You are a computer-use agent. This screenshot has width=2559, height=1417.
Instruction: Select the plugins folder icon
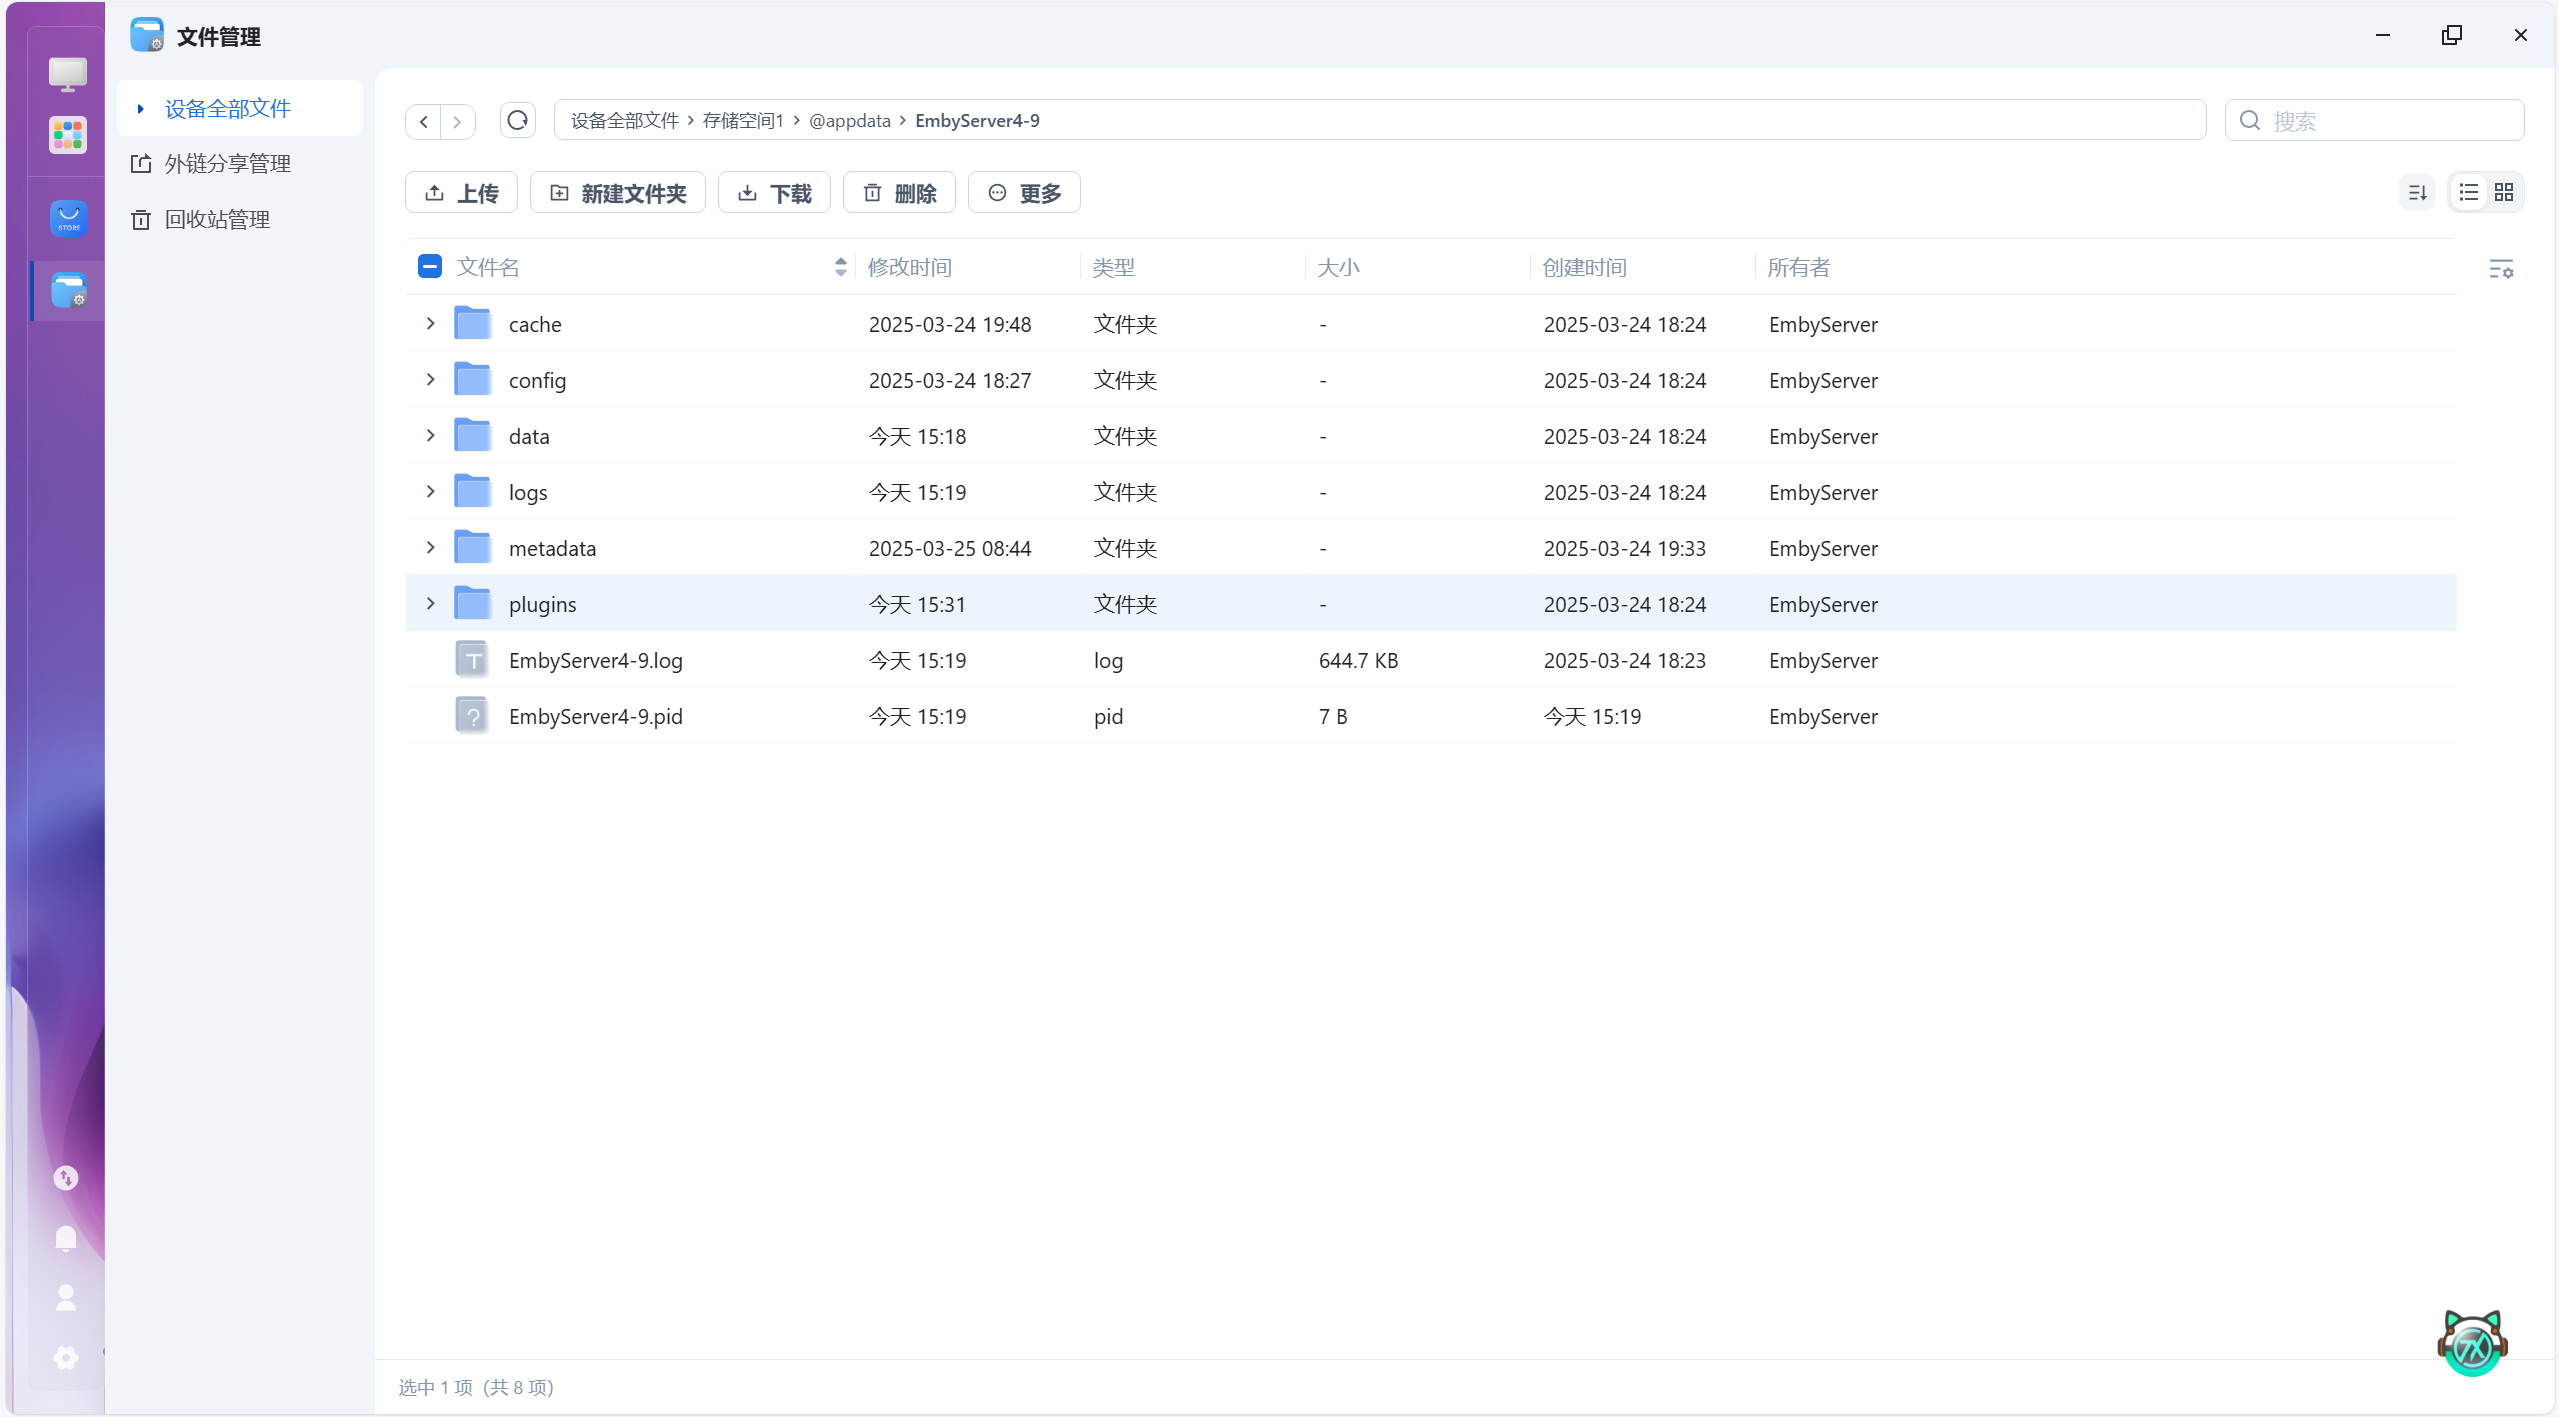(472, 603)
